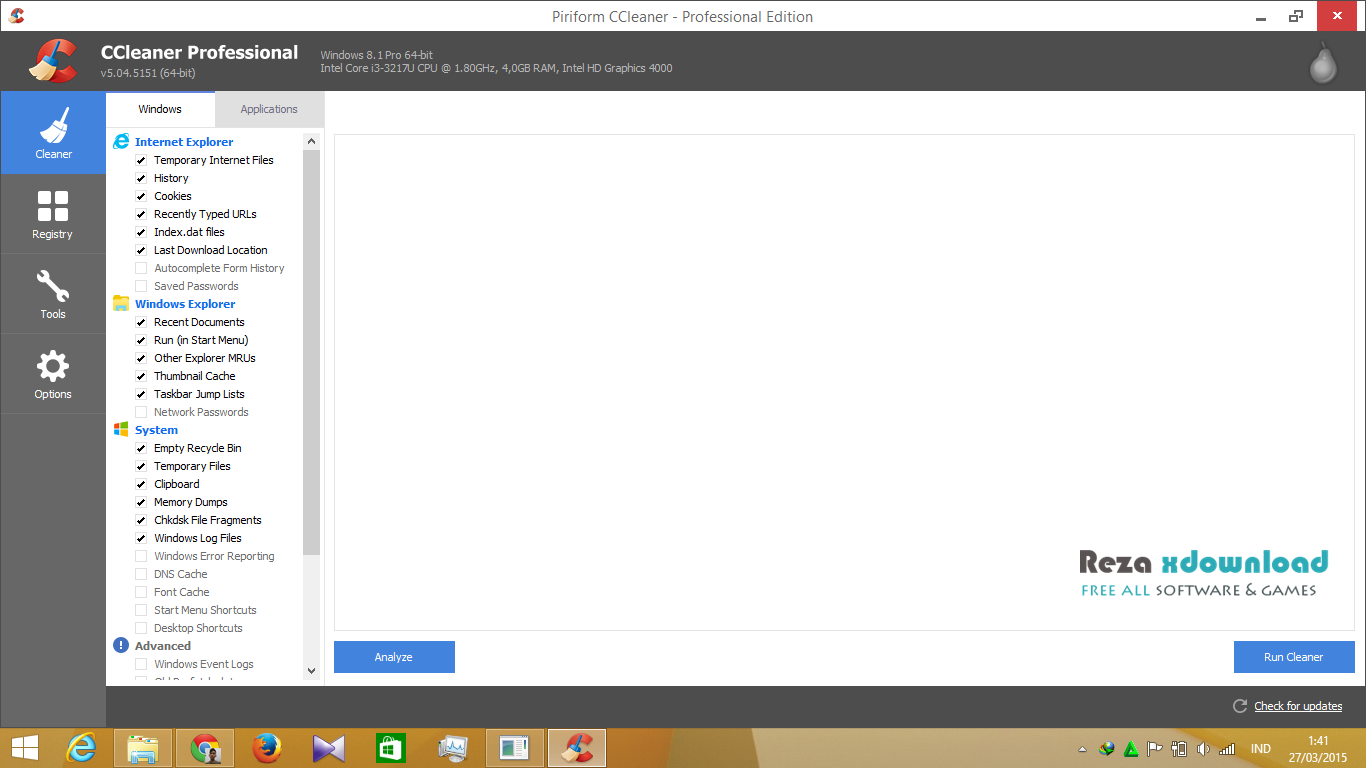Click the IND language indicator
The height and width of the screenshot is (768, 1366).
coord(1261,748)
